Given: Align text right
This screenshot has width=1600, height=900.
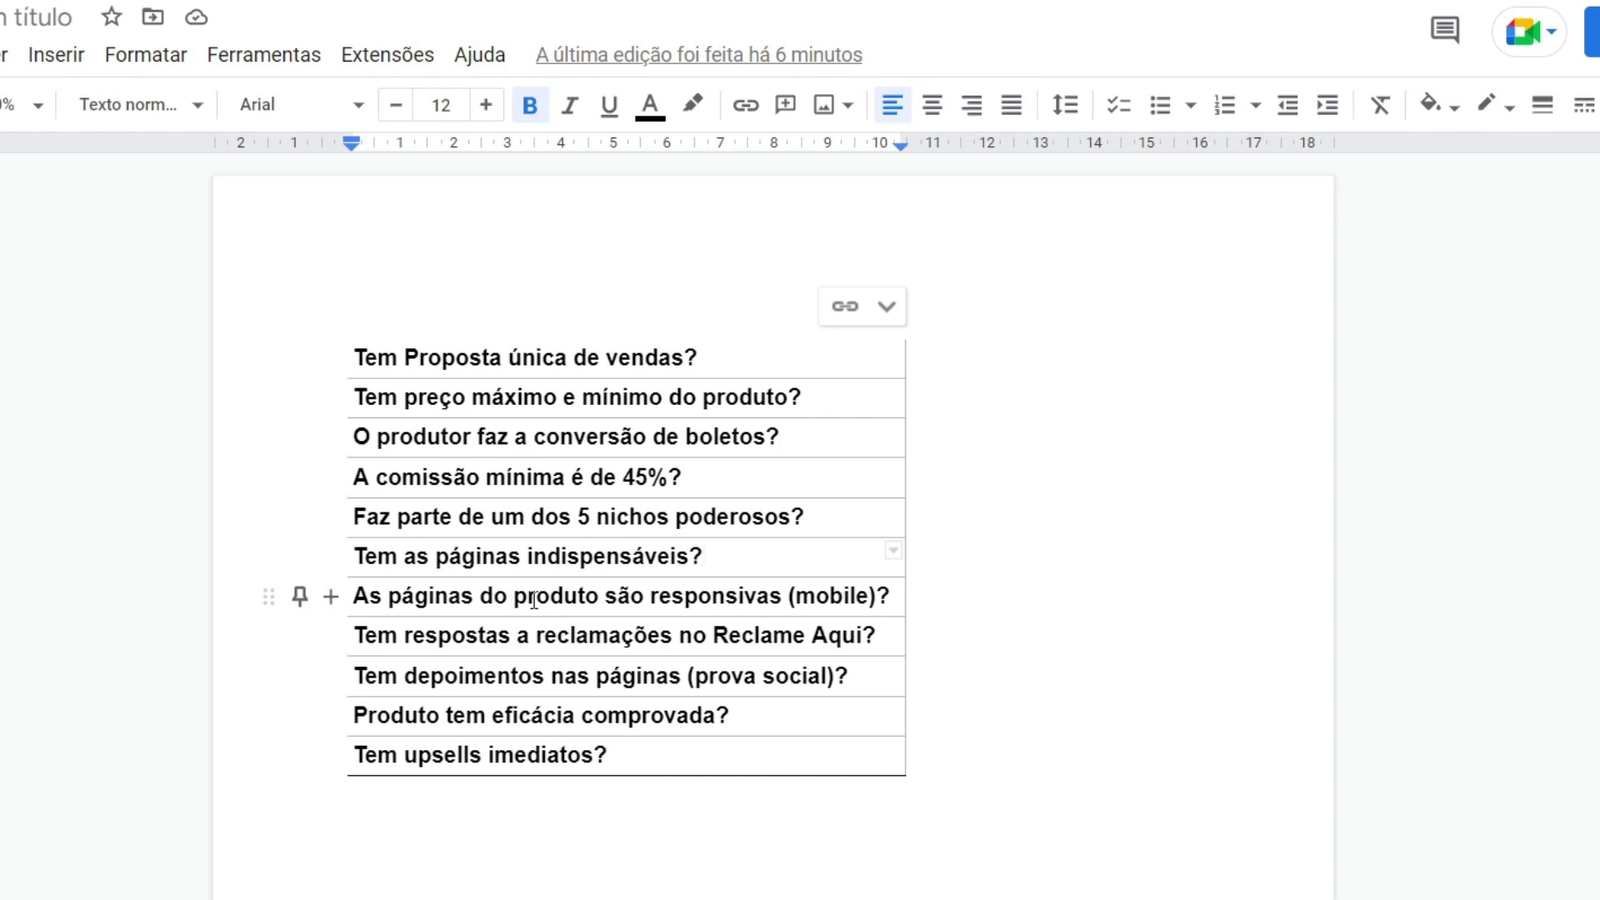Looking at the screenshot, I should coord(971,105).
